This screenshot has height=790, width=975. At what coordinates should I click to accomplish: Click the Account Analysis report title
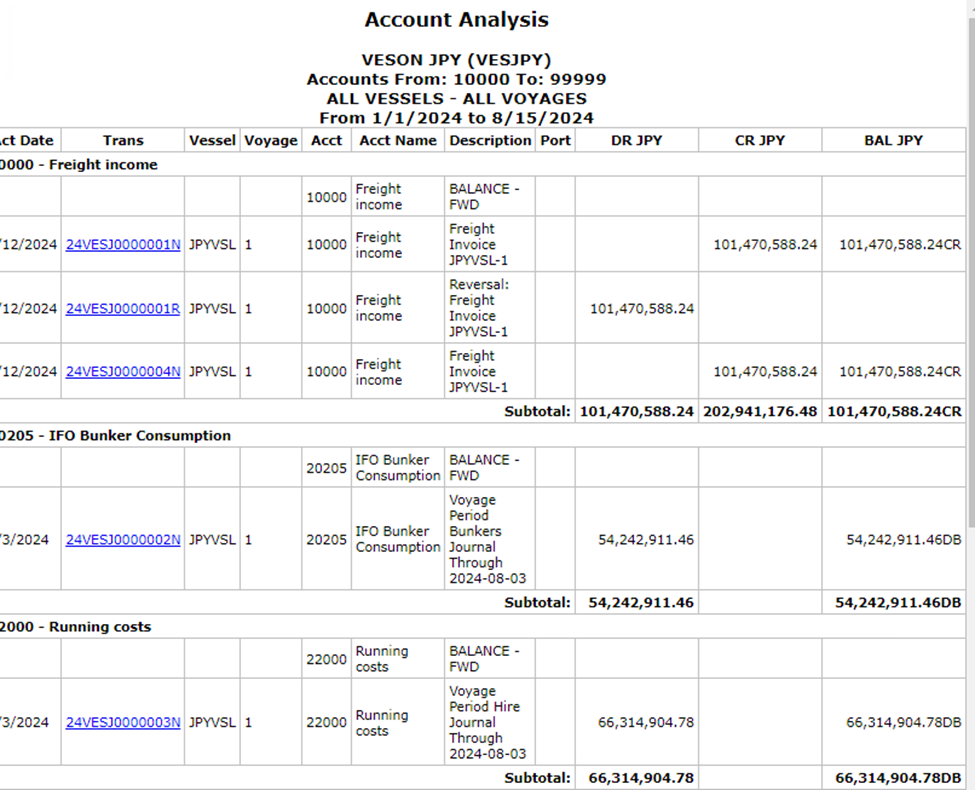point(456,20)
